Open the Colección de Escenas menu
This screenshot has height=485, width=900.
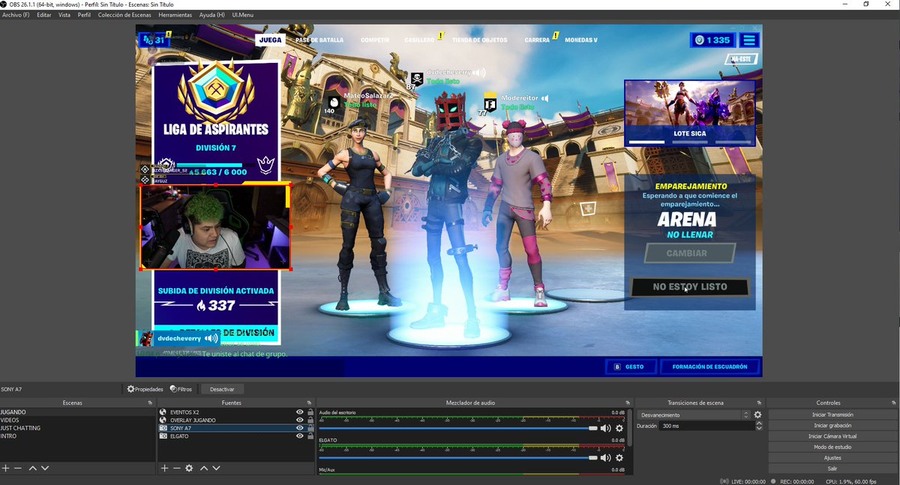125,15
